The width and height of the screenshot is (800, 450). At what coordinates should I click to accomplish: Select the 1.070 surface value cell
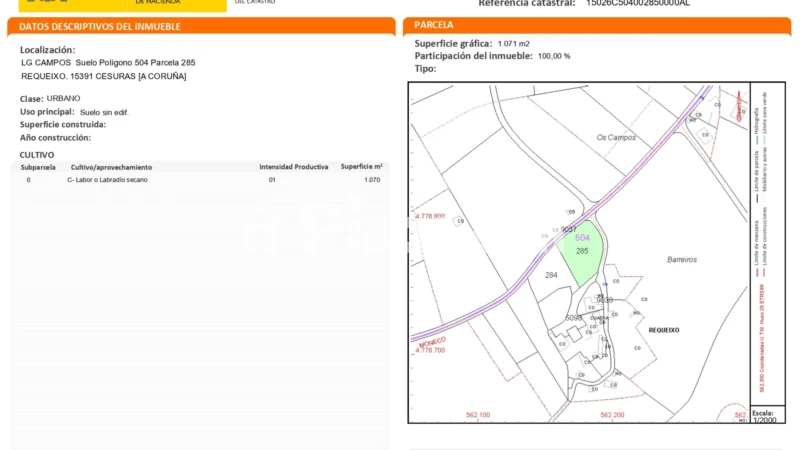372,180
